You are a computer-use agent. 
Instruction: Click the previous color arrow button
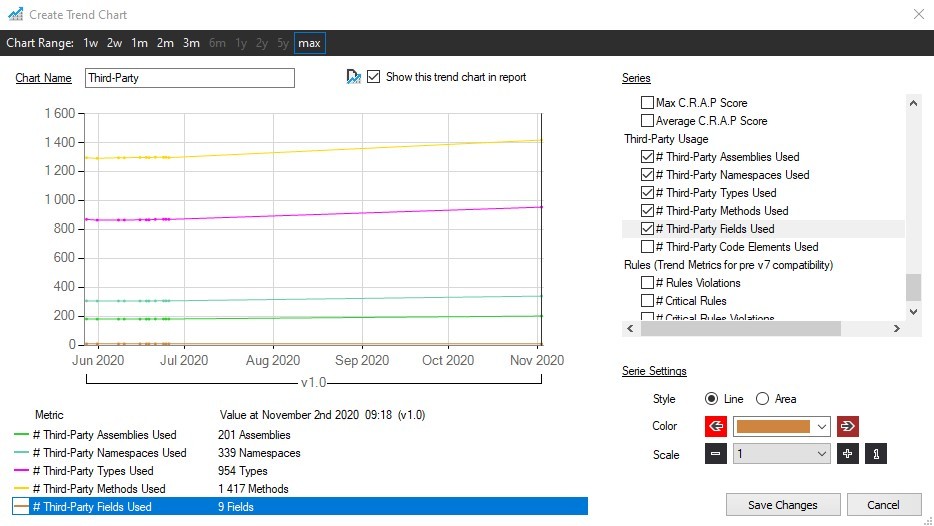(716, 426)
